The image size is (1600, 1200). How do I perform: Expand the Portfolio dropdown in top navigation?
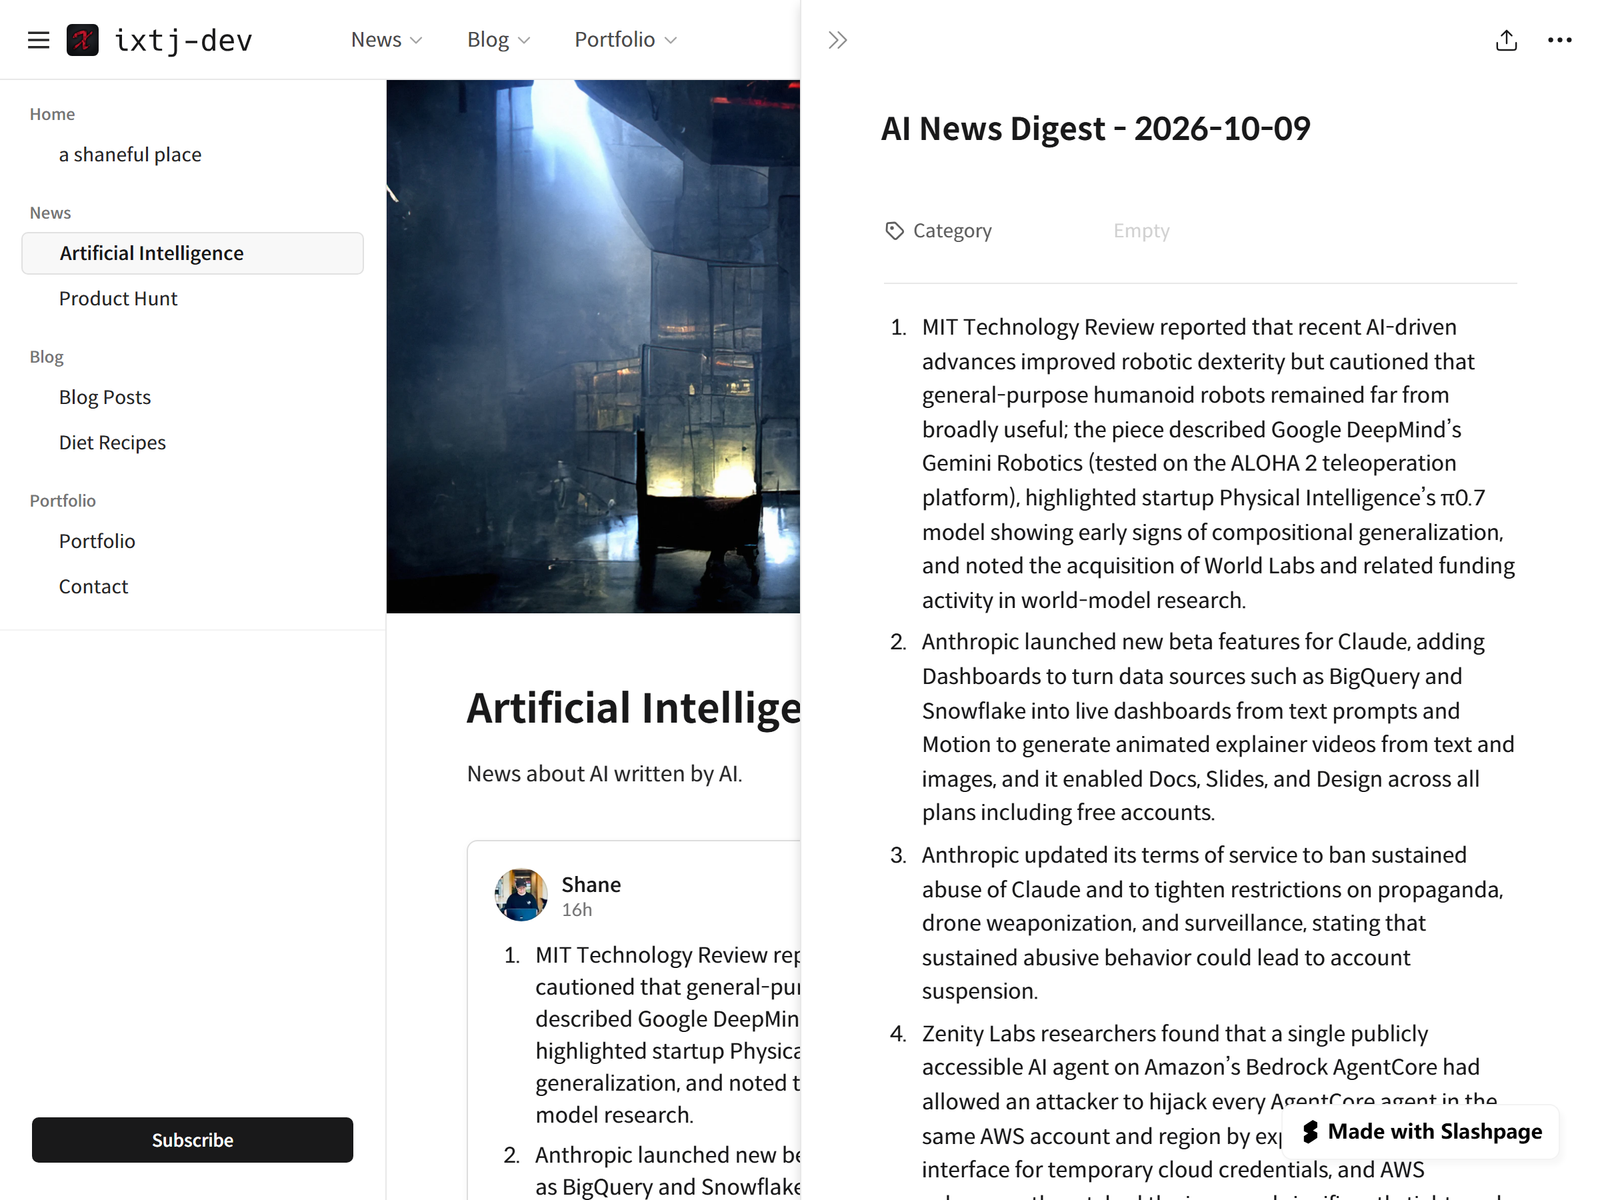pos(626,40)
